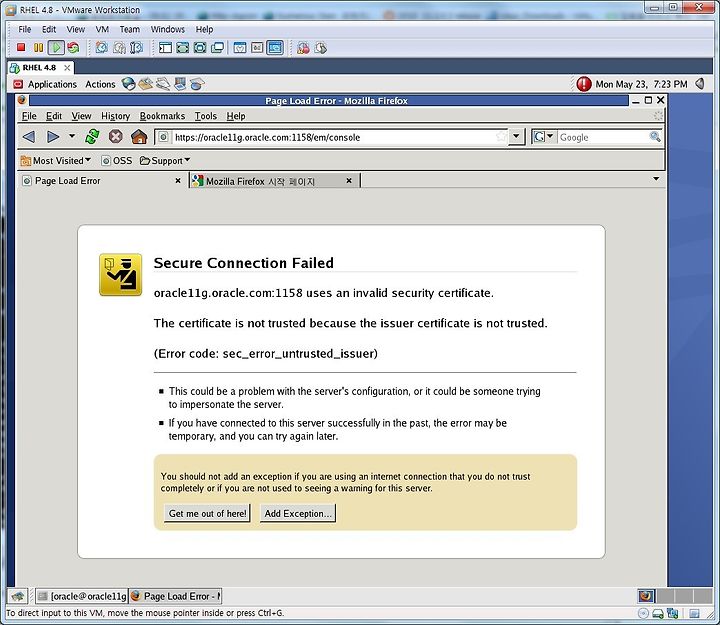The height and width of the screenshot is (625, 720).
Task: Click the red update alert notification icon
Action: [584, 84]
